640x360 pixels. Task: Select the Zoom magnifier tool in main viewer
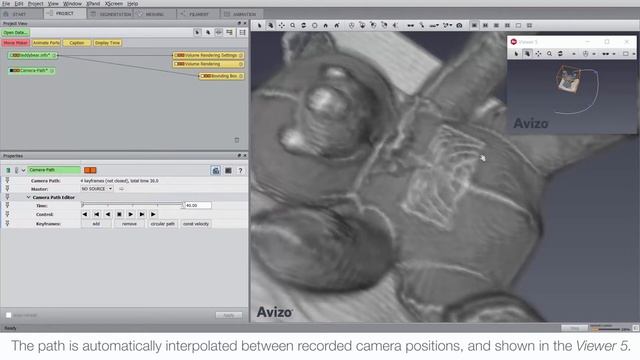click(293, 25)
